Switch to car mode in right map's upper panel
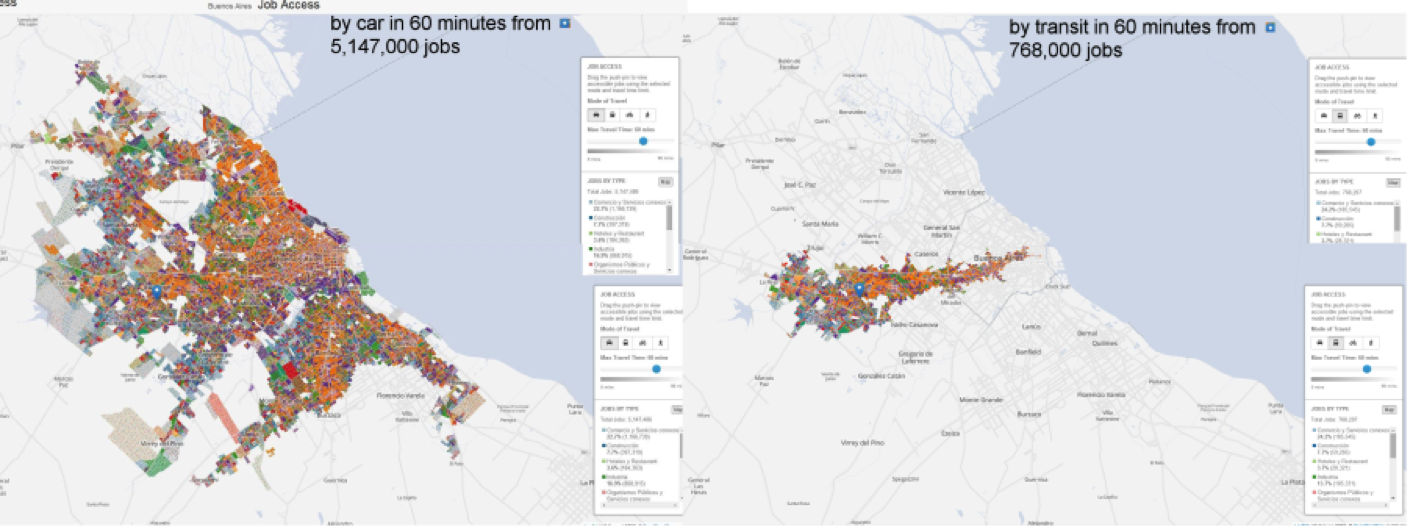1409x528 pixels. [1322, 115]
